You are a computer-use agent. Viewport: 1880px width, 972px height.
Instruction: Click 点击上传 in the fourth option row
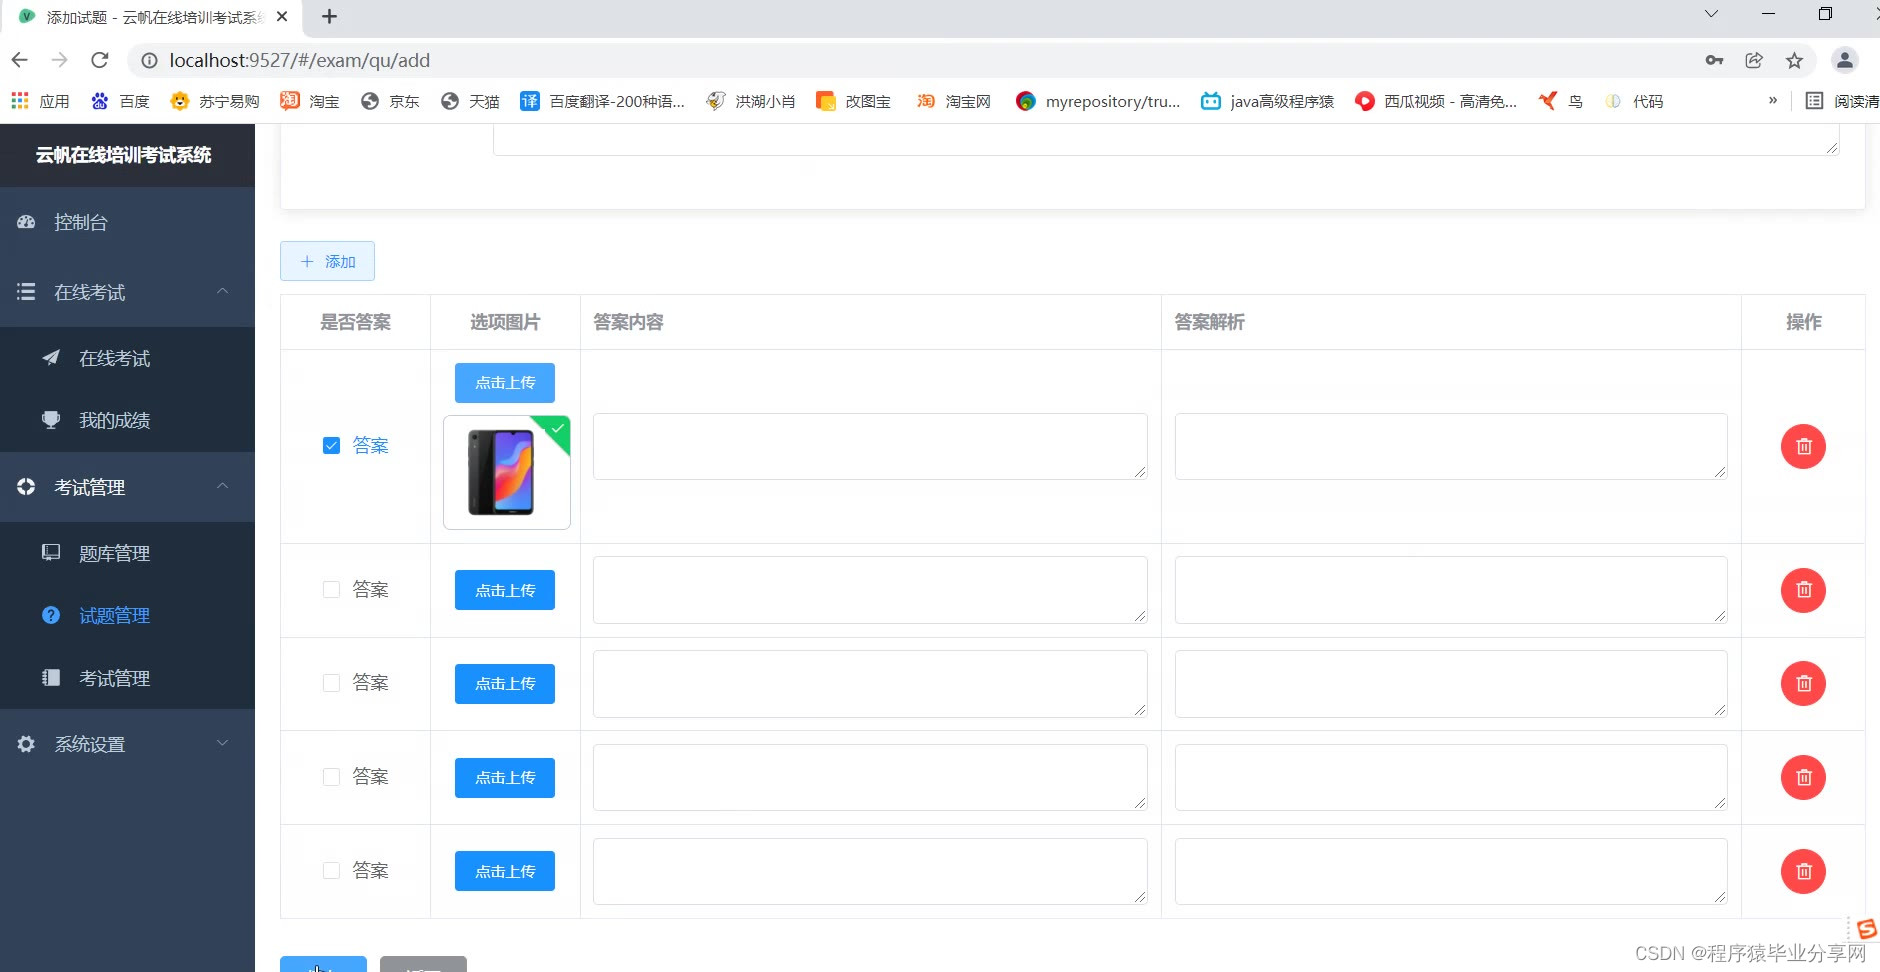(x=505, y=778)
